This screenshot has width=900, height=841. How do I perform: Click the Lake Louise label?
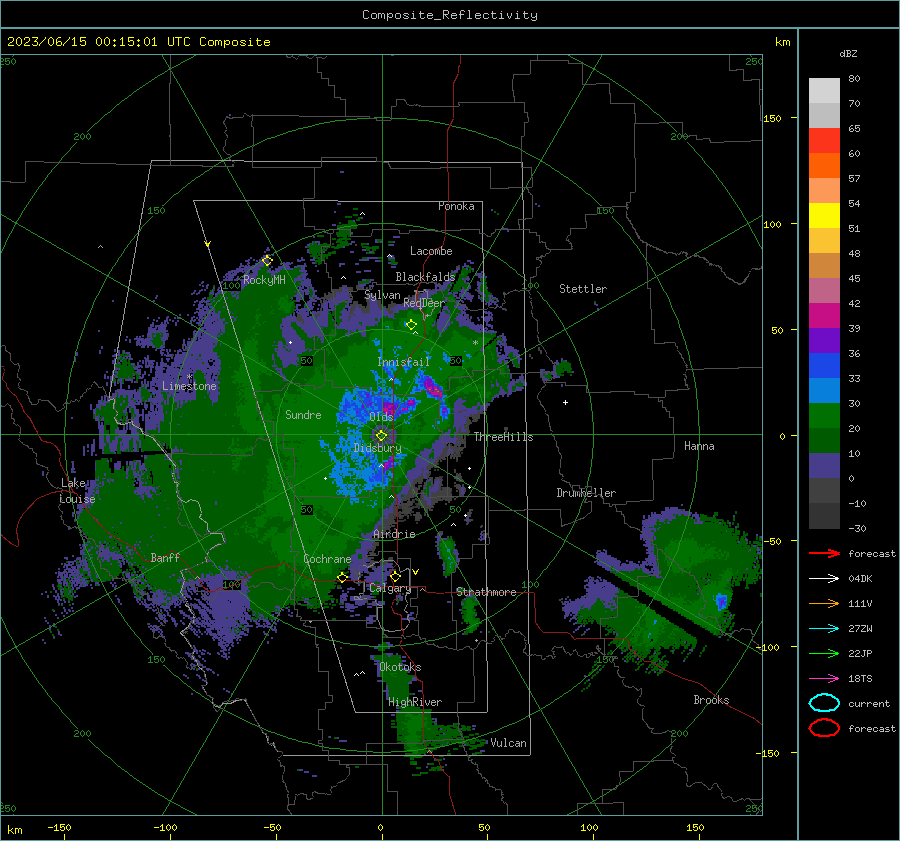point(77,491)
